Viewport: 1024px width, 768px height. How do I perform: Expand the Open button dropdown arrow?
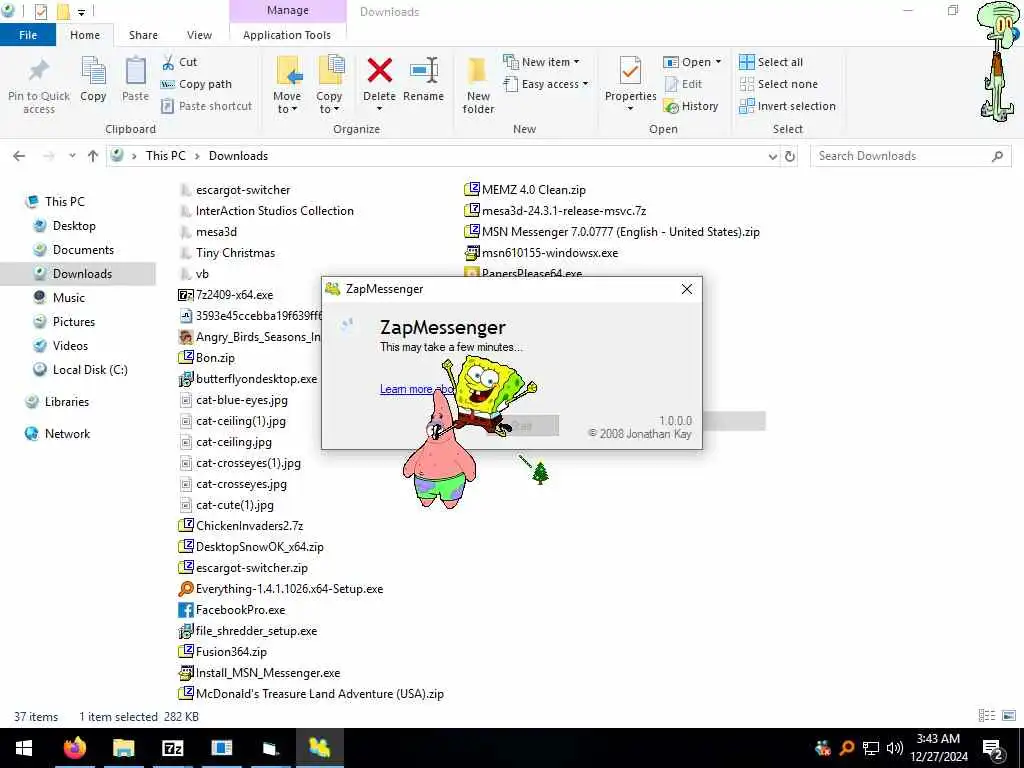click(x=718, y=62)
